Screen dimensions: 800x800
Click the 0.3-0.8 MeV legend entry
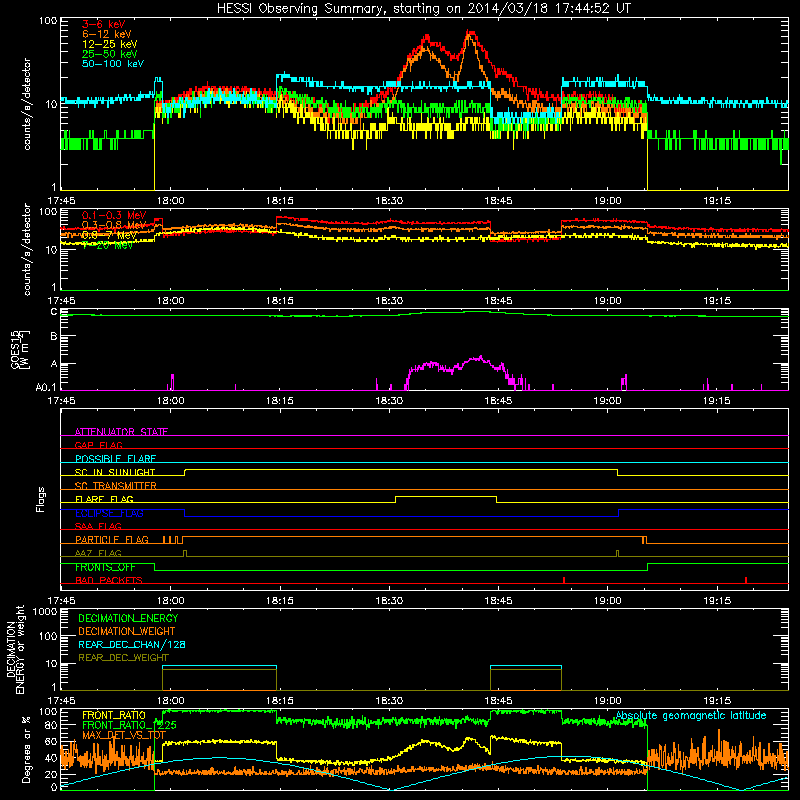[x=114, y=225]
